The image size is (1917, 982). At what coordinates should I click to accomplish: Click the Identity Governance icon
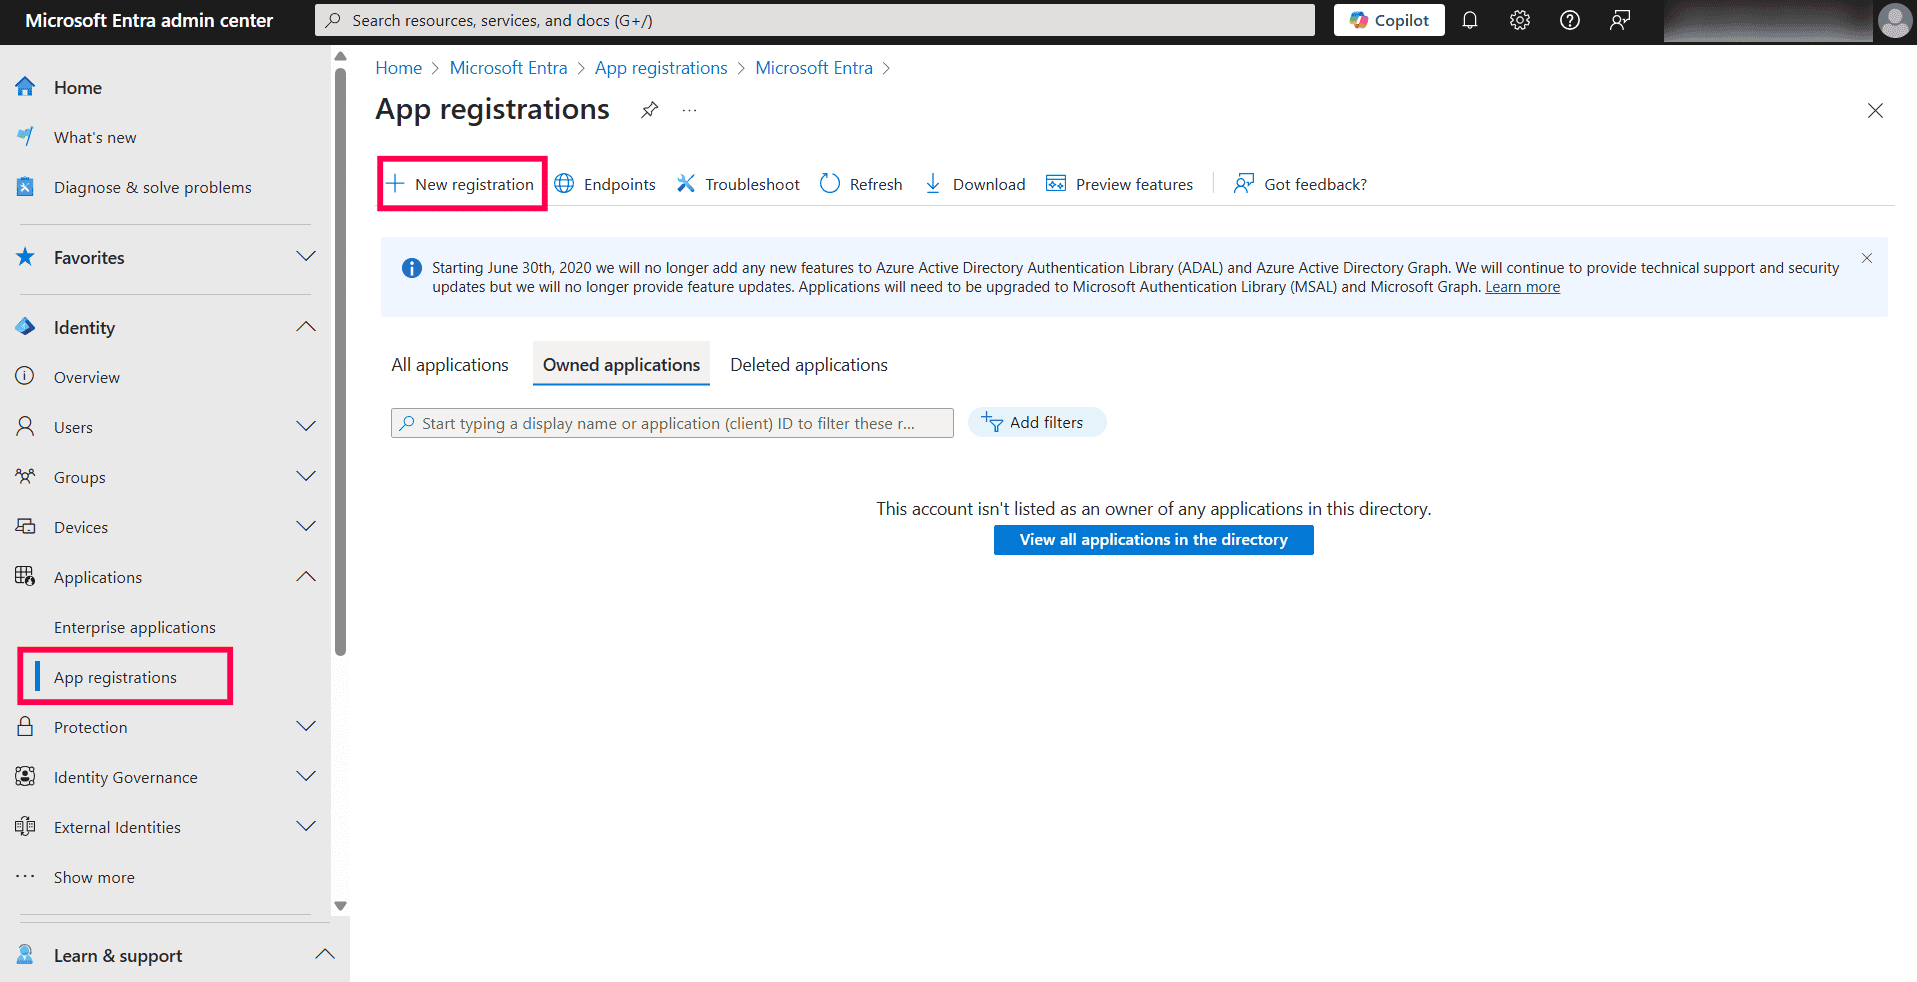[x=25, y=777]
